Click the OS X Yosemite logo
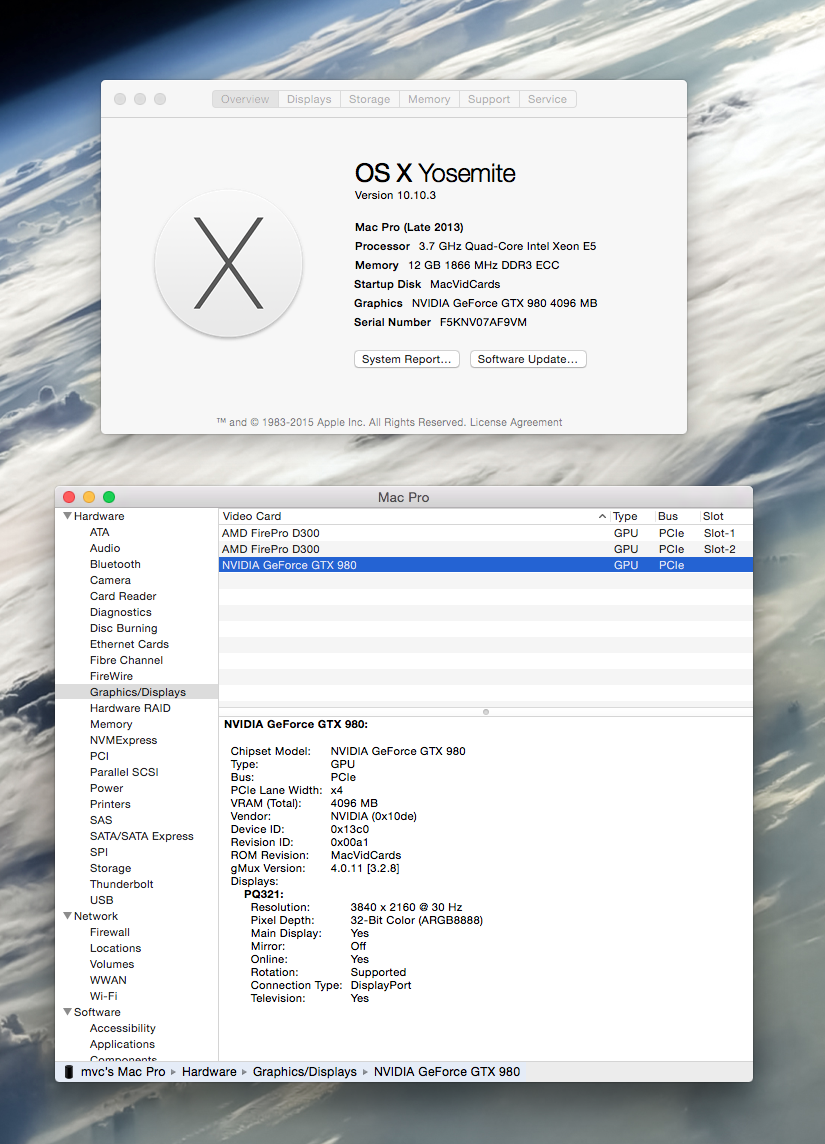This screenshot has width=825, height=1144. 228,263
